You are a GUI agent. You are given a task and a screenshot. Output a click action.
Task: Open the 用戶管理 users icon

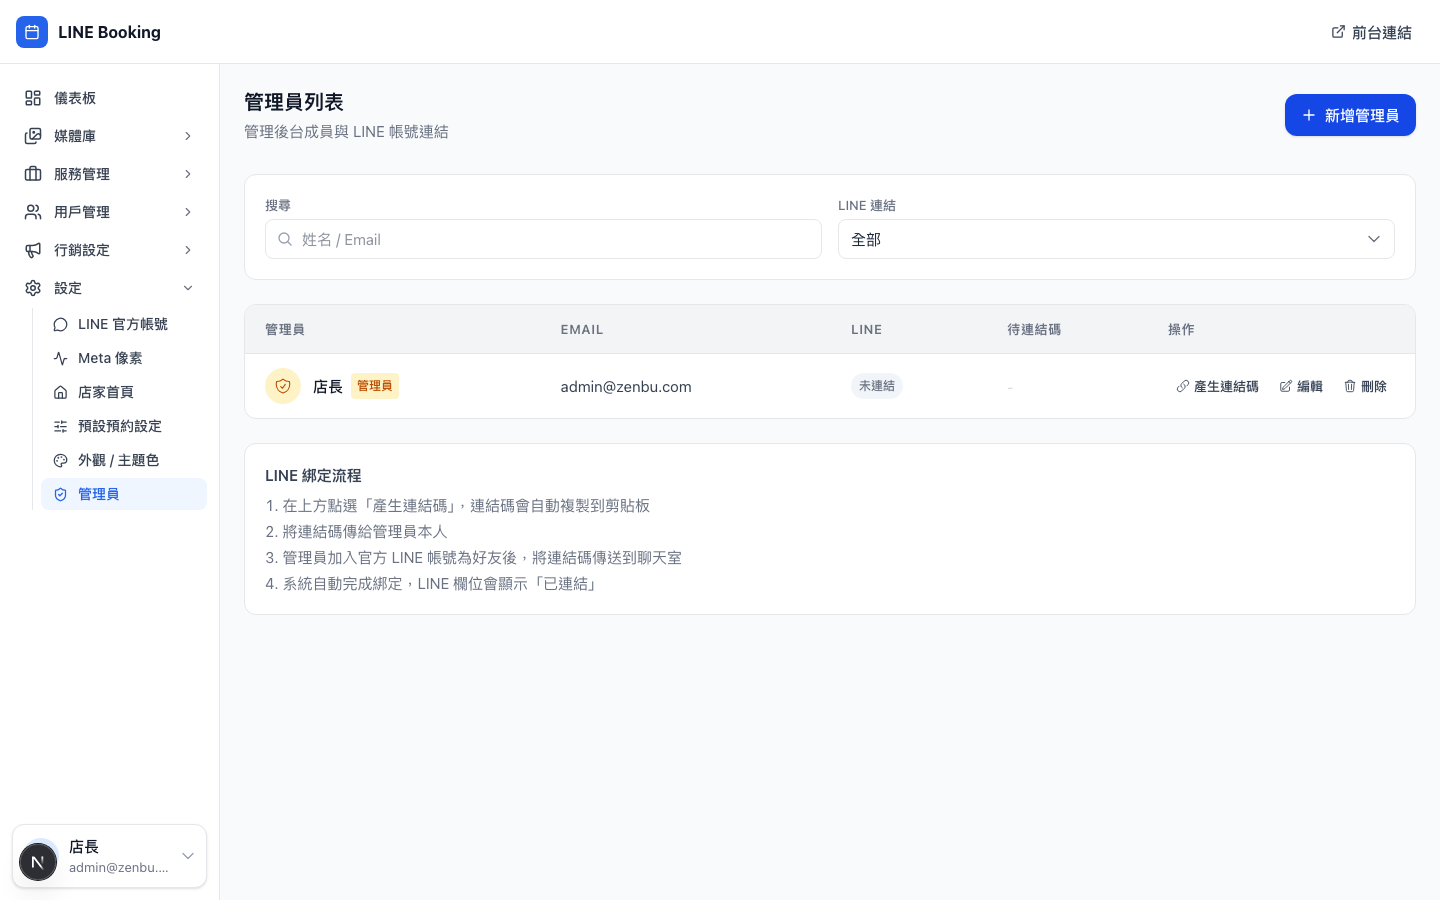click(x=32, y=212)
